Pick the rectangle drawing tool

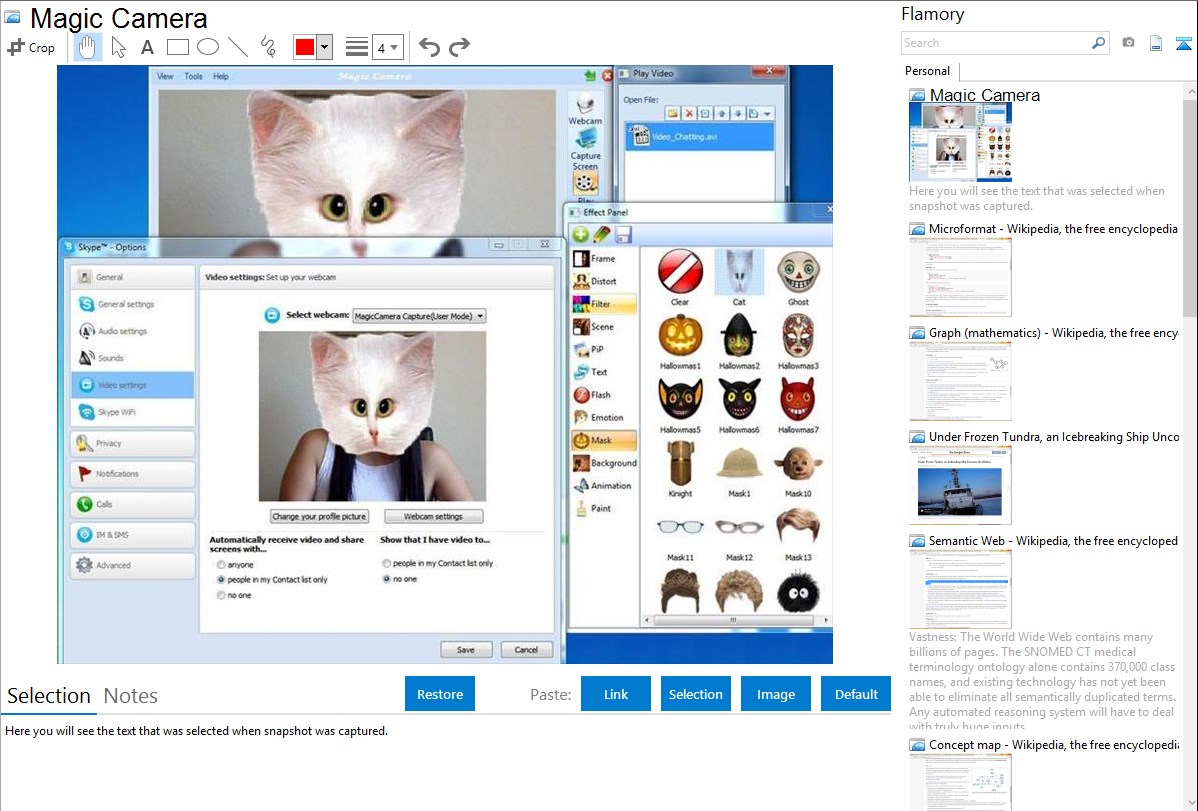click(177, 47)
